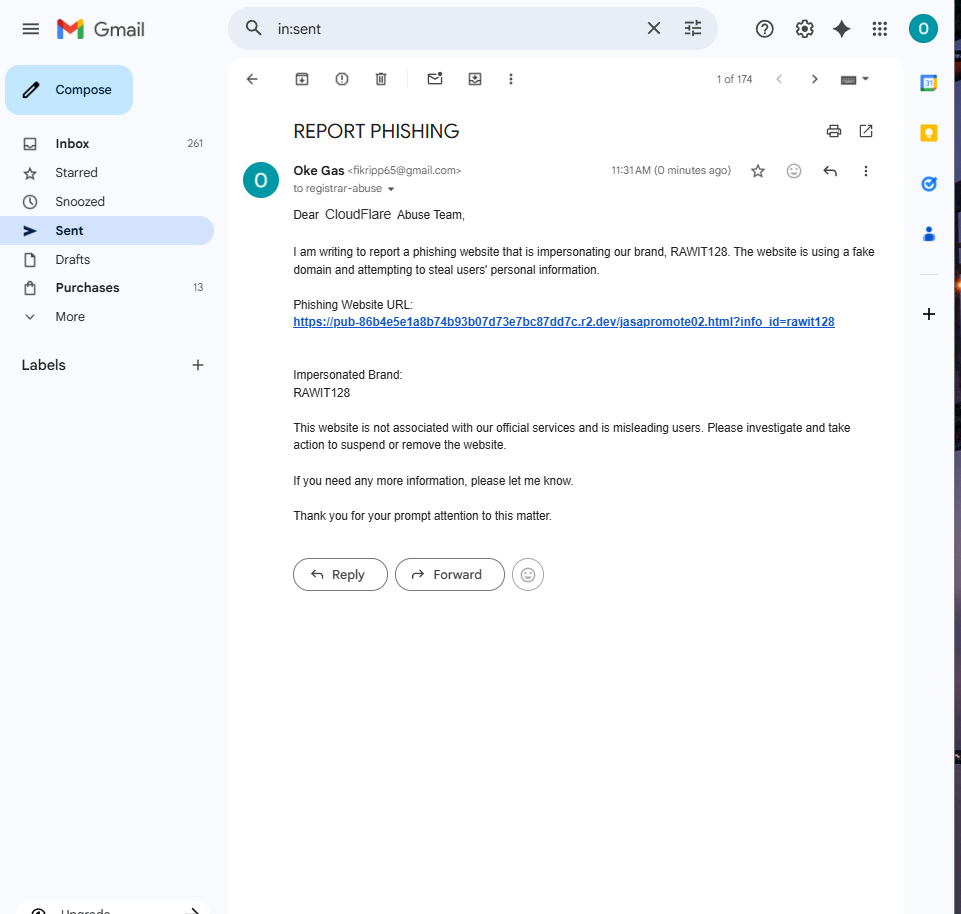Click the search magnifier icon
The width and height of the screenshot is (961, 914).
tap(253, 28)
